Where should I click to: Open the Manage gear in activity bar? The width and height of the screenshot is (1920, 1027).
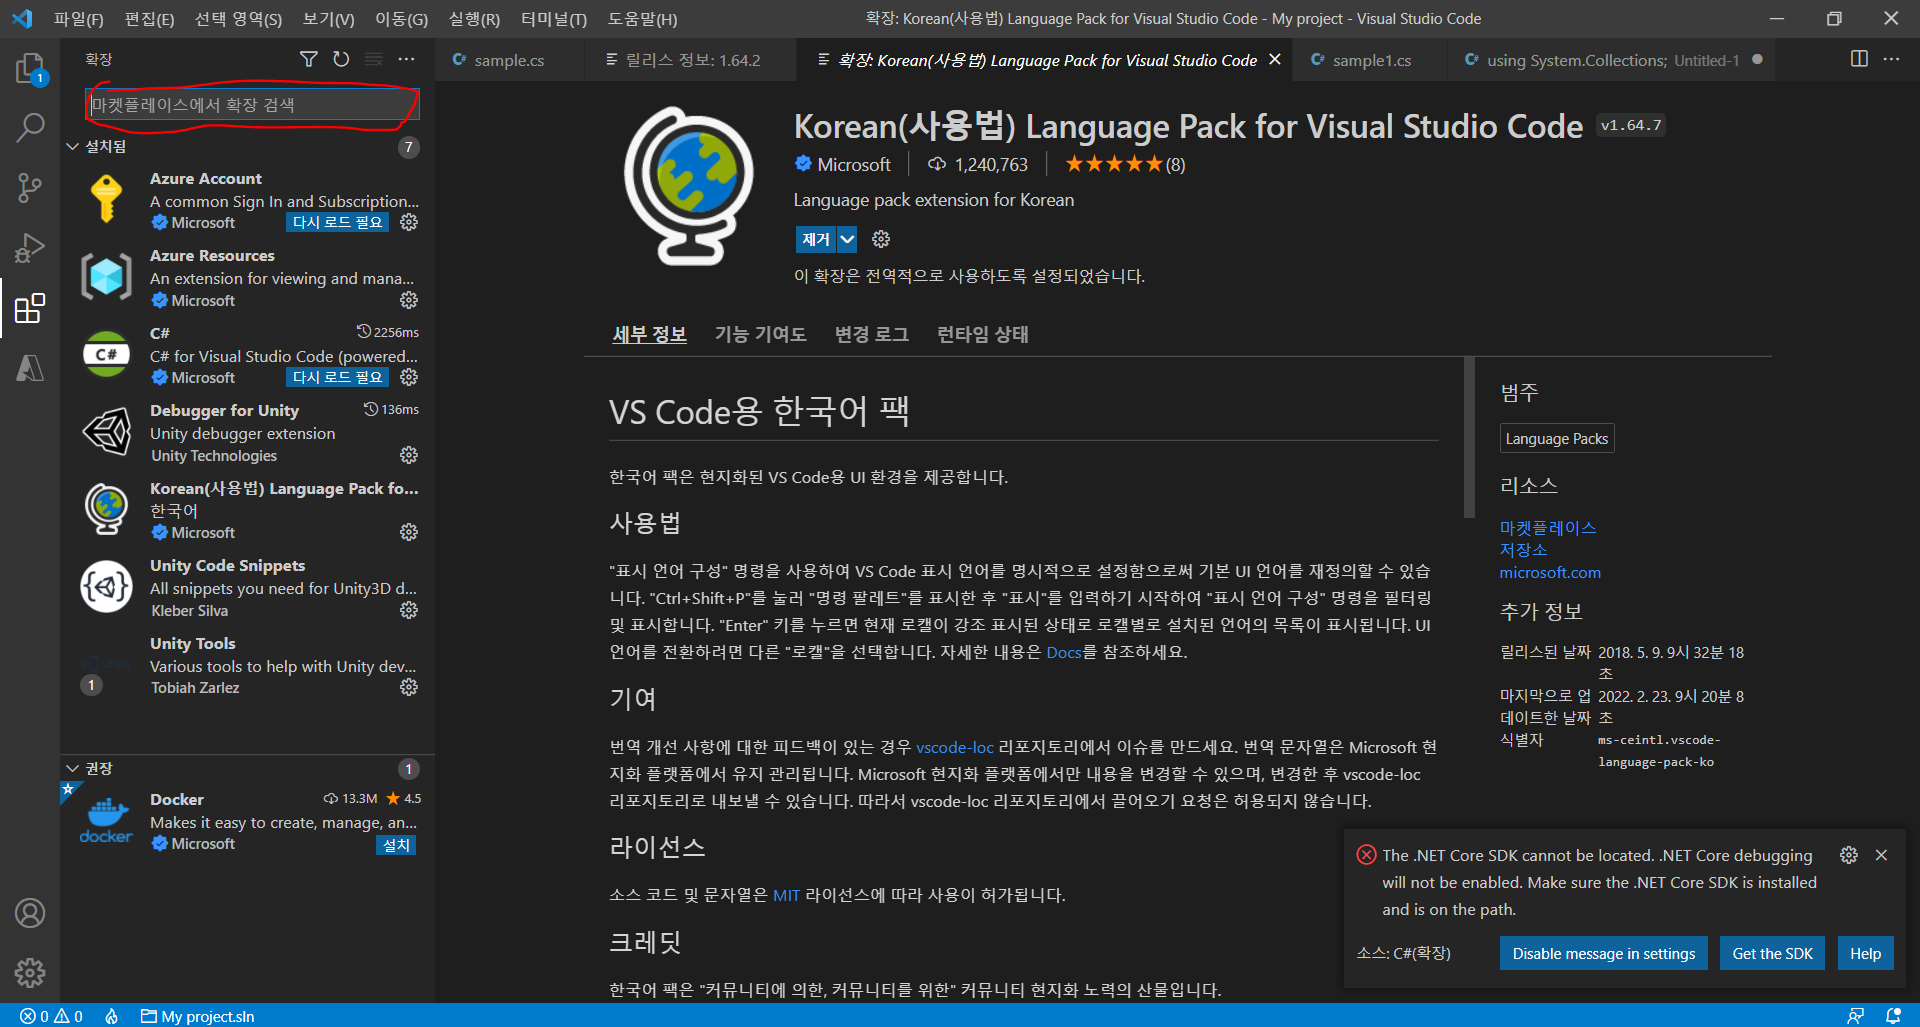click(x=30, y=972)
